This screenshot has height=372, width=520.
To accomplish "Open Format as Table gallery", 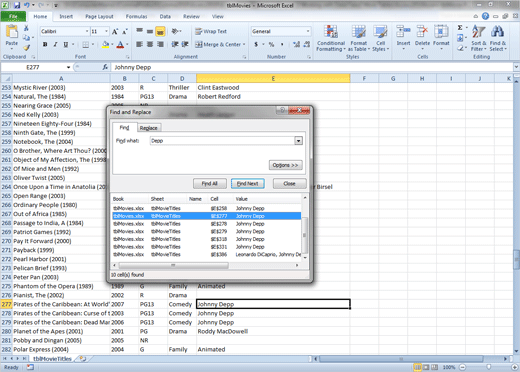I will tap(359, 38).
